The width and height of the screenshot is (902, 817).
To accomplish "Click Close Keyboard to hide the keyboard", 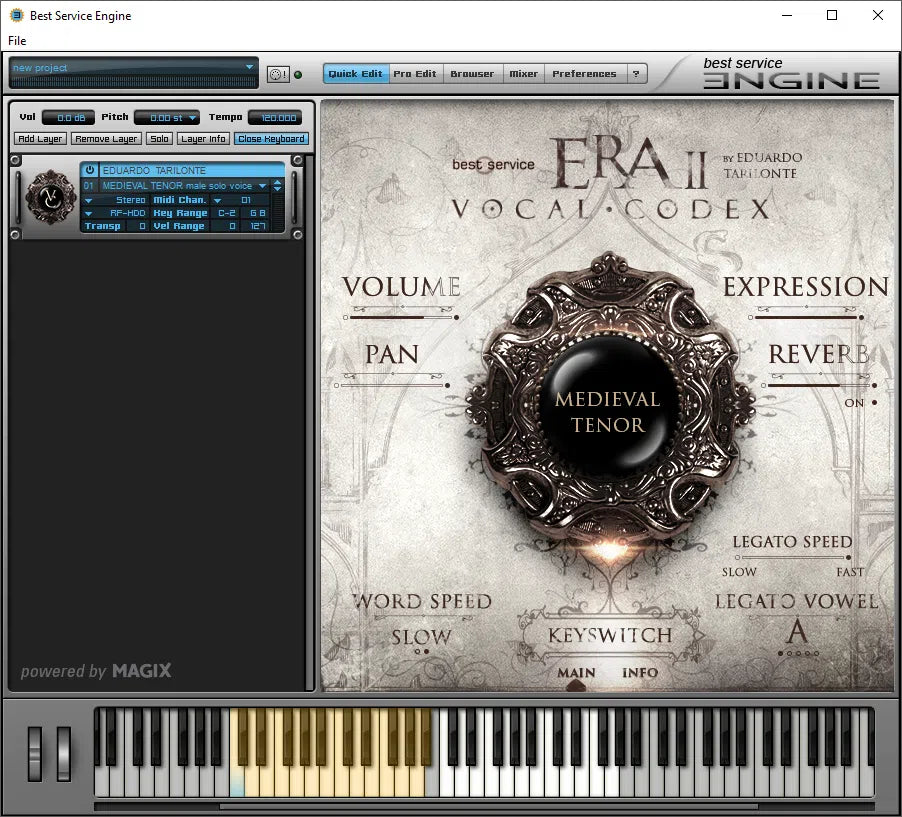I will tap(271, 138).
